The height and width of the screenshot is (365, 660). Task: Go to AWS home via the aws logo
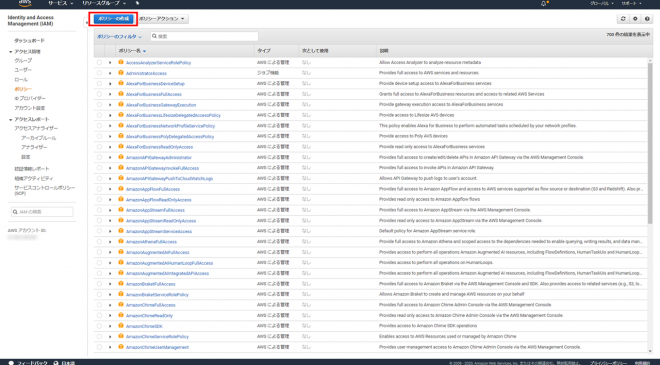tap(25, 3)
